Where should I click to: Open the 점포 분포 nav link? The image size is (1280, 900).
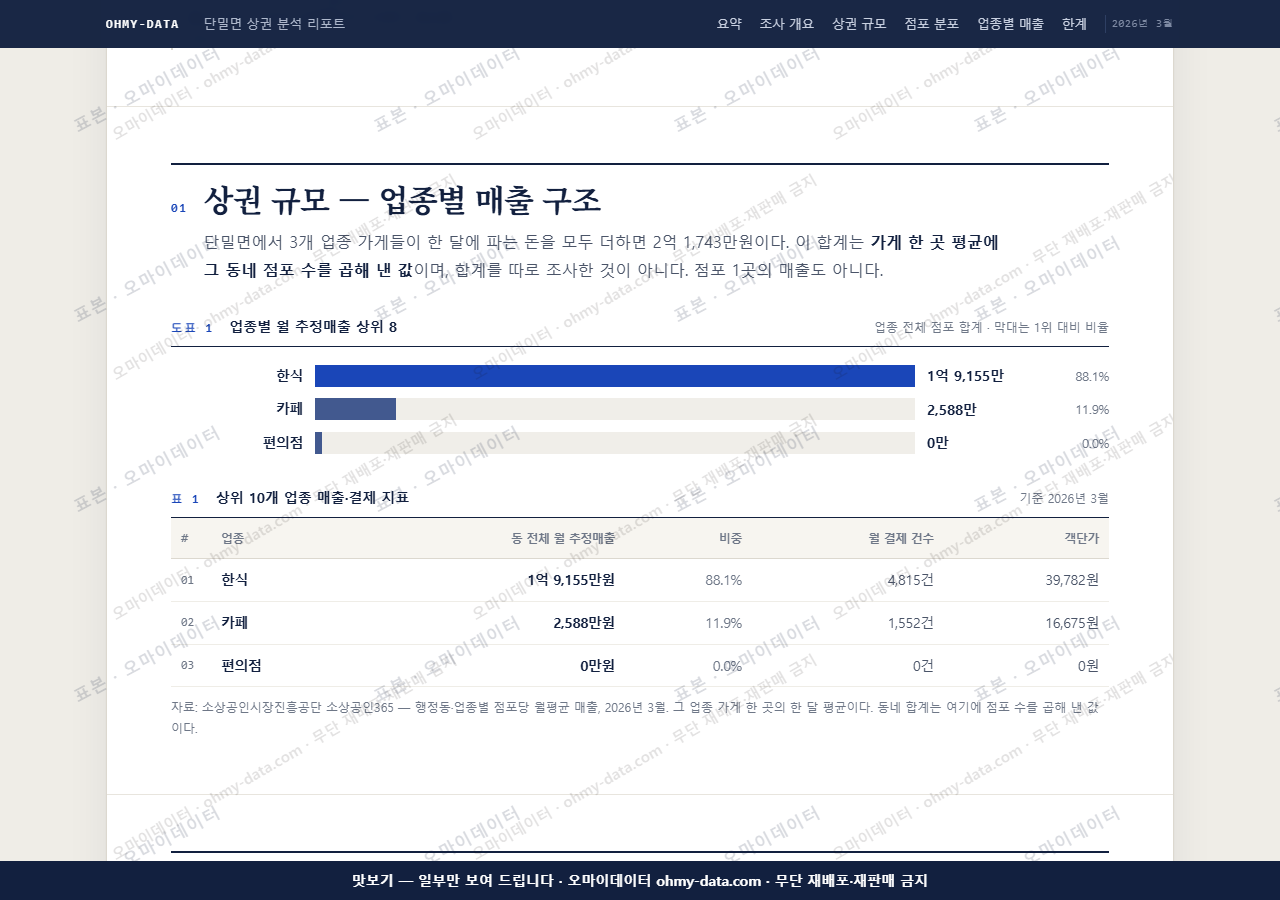pyautogui.click(x=932, y=24)
